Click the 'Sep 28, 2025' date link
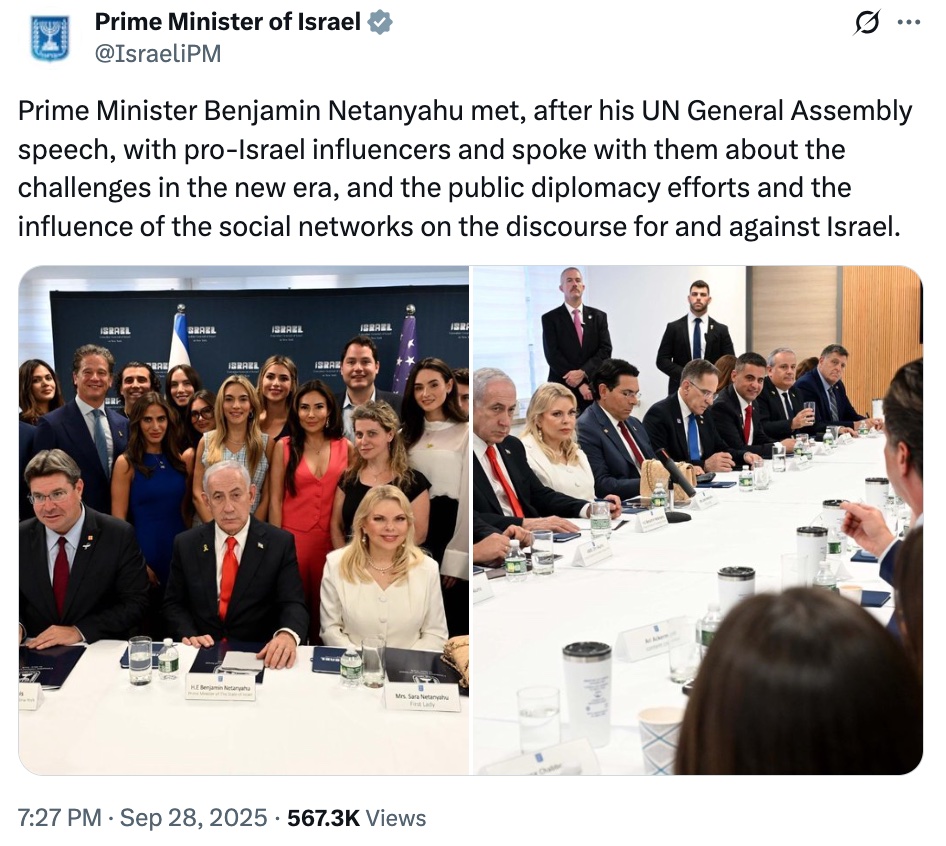Viewport: 946px width, 846px height. pyautogui.click(x=197, y=817)
